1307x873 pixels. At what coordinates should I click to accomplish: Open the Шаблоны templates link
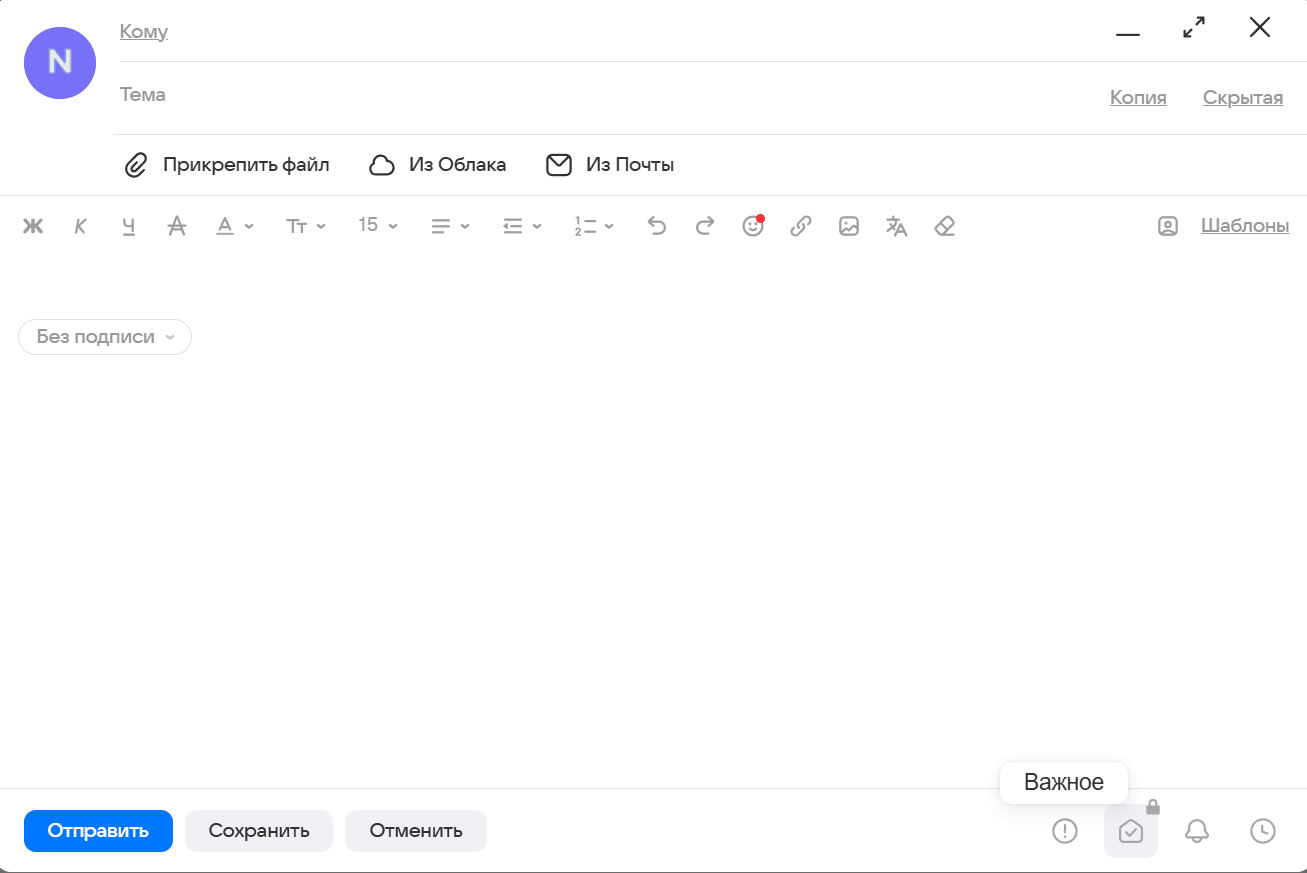point(1245,226)
